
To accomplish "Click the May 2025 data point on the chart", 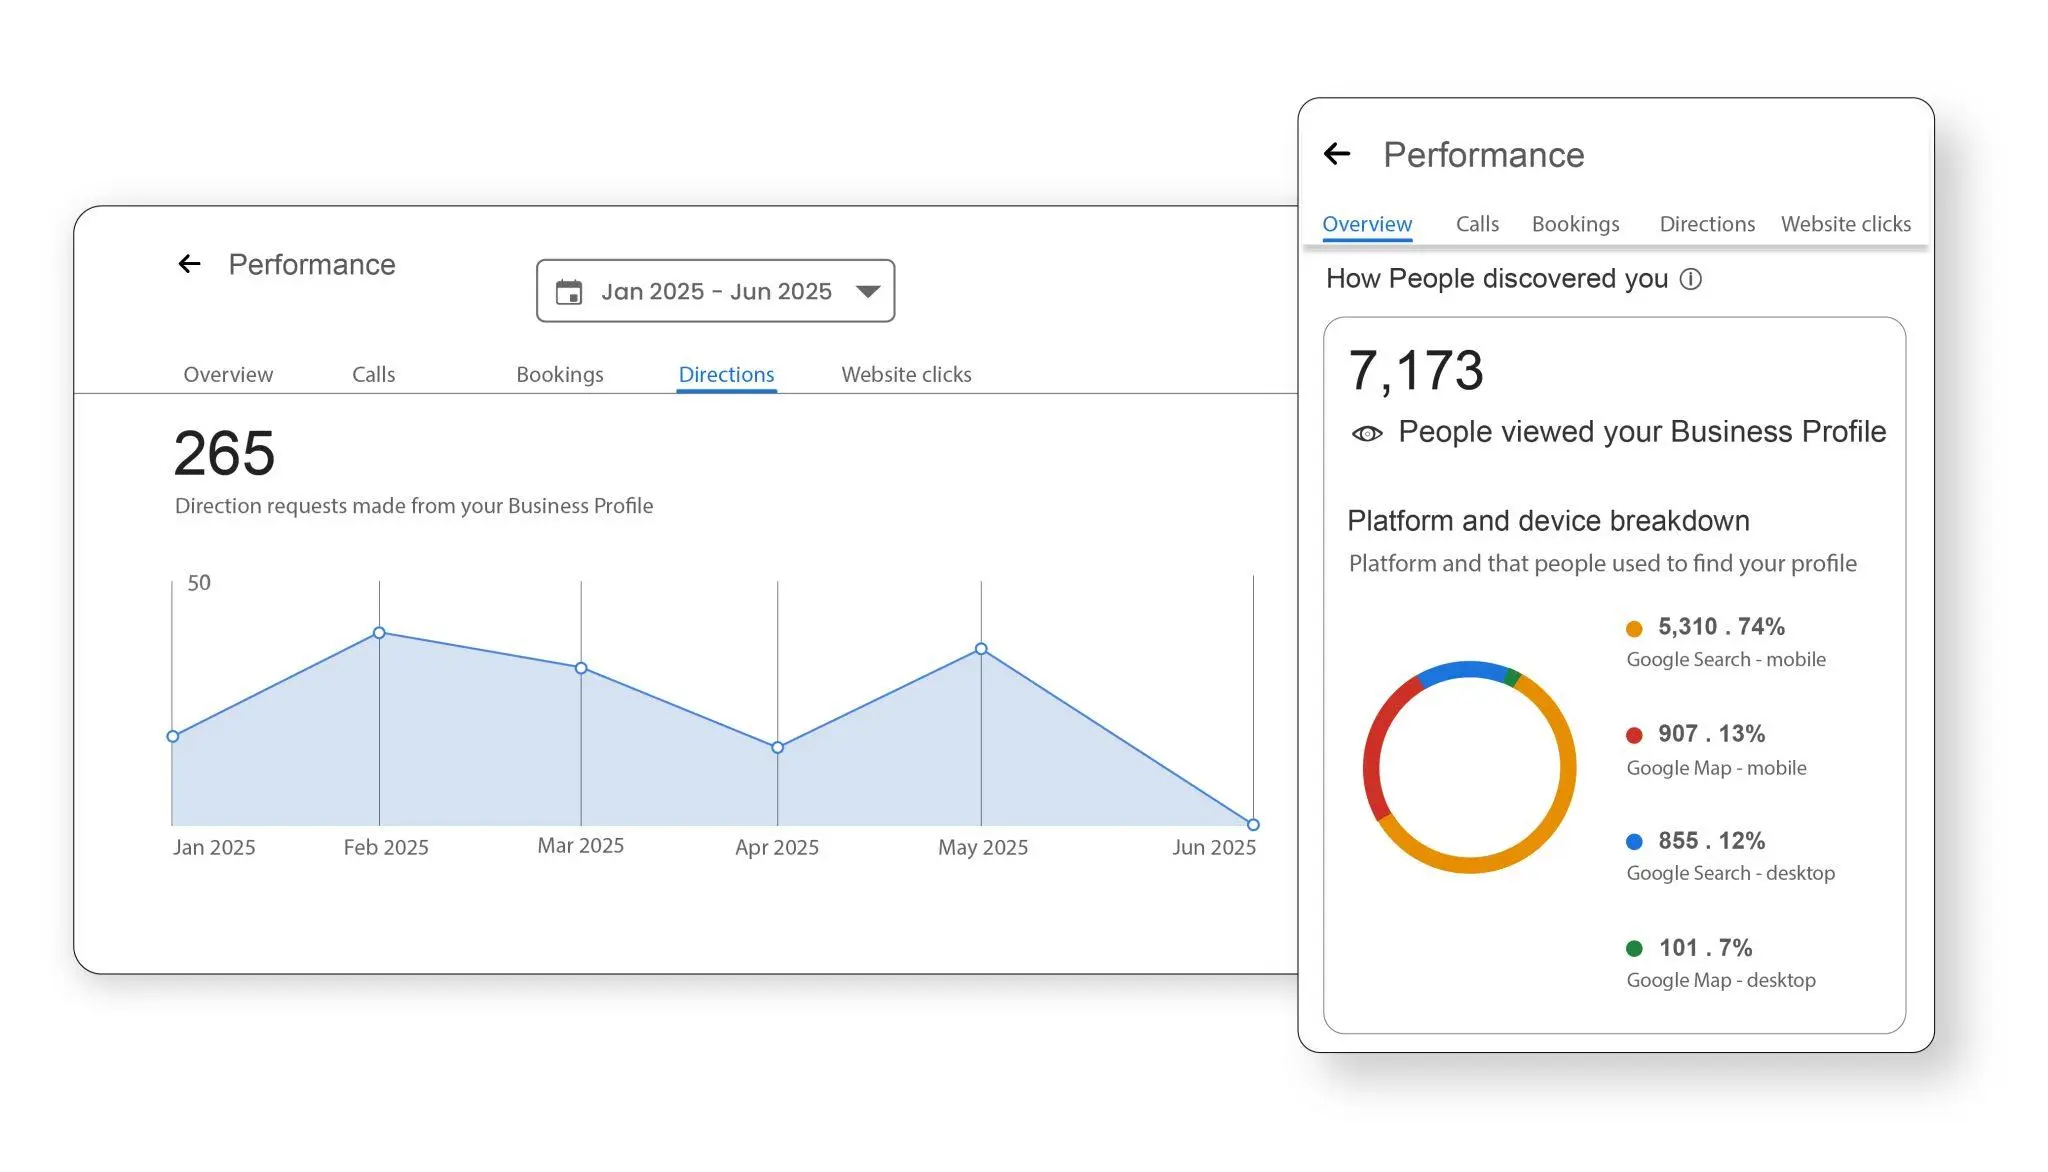I will pyautogui.click(x=981, y=649).
